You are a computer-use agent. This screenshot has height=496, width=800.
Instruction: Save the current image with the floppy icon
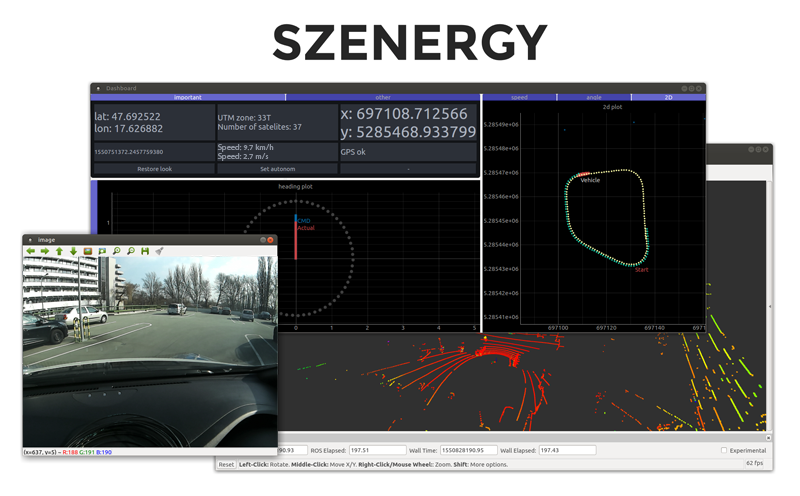pyautogui.click(x=145, y=251)
